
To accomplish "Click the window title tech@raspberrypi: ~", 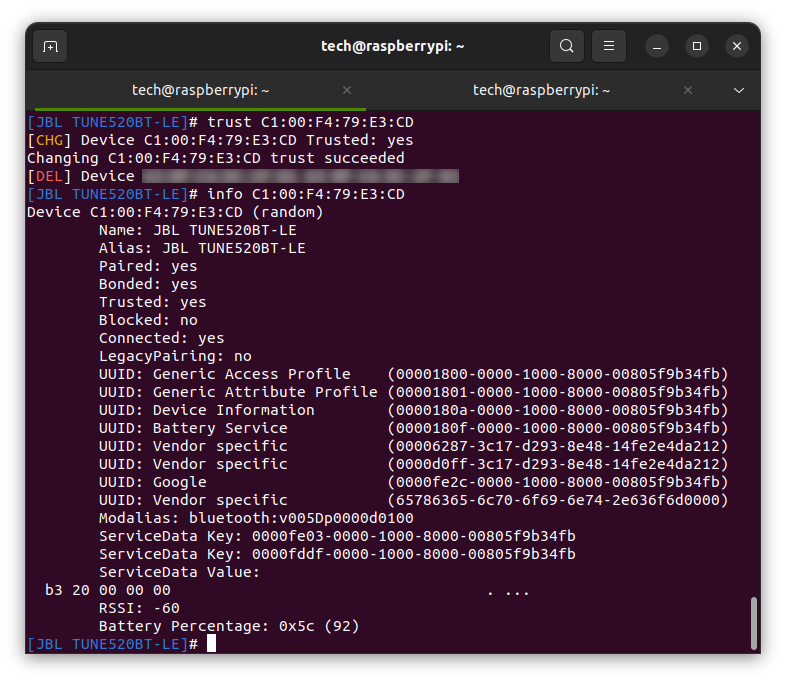I will [392, 47].
